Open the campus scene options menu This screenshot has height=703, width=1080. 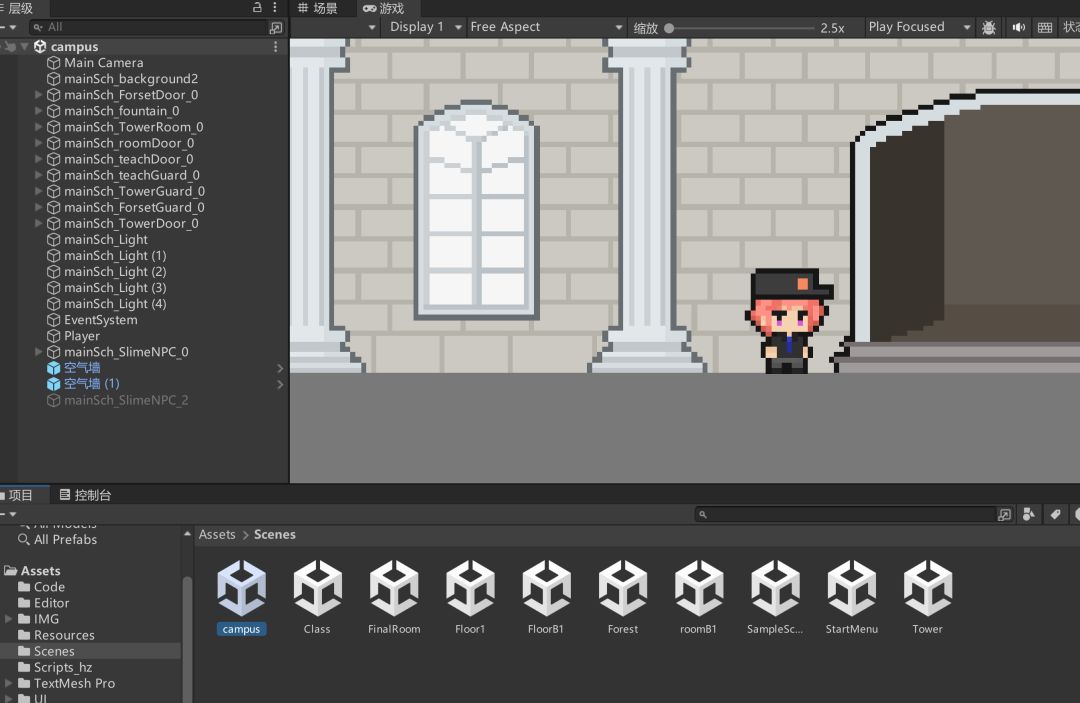pyautogui.click(x=276, y=47)
